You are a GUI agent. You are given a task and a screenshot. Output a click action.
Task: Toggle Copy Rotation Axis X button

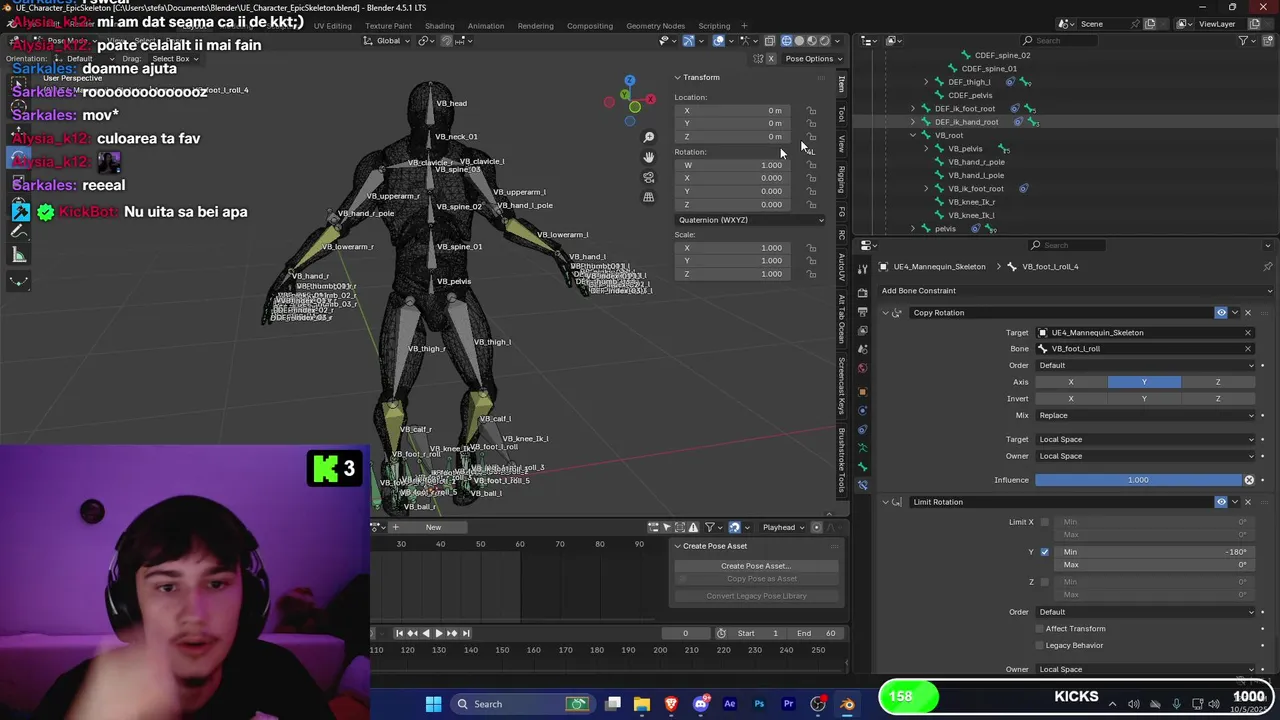[x=1071, y=382]
